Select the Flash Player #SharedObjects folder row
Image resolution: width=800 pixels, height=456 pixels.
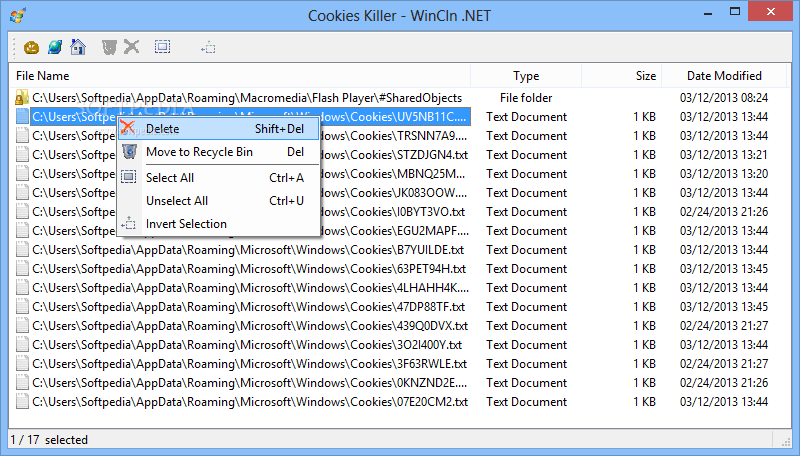pos(247,97)
